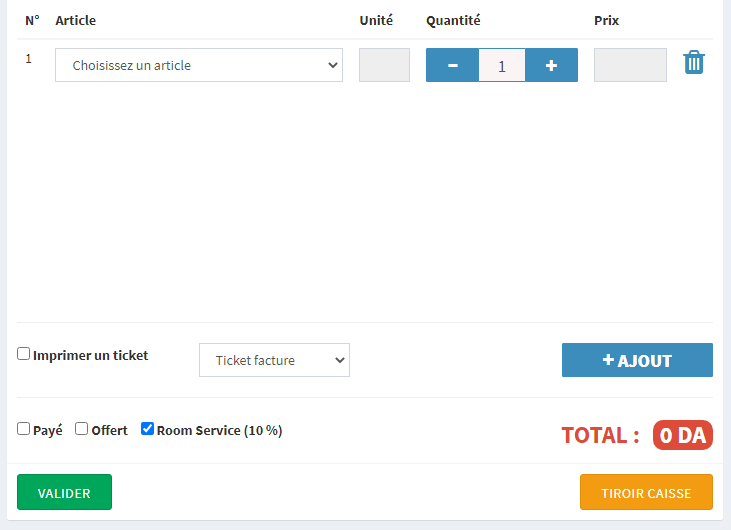Click the Prix input field

(630, 65)
